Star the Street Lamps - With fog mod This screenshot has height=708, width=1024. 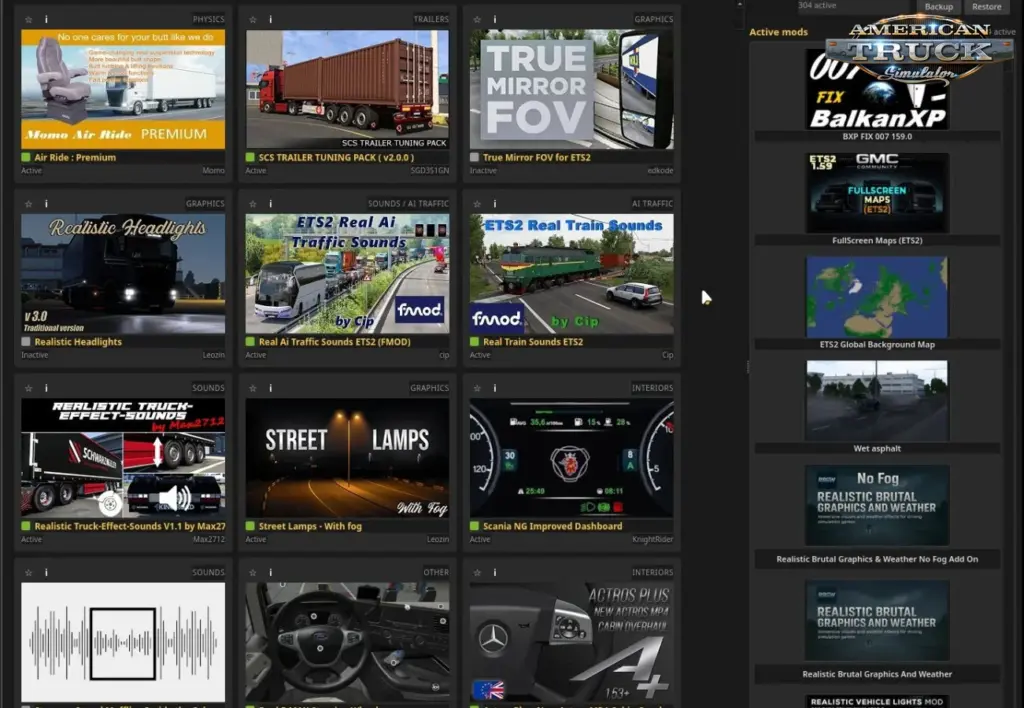(x=253, y=388)
